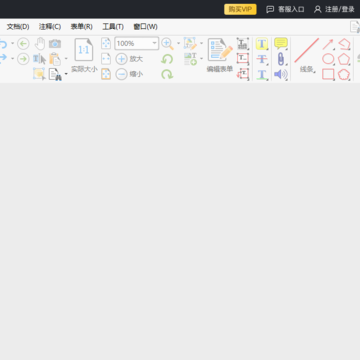The width and height of the screenshot is (360, 360).
Task: Select the magnifier zoom tool
Action: (x=167, y=44)
